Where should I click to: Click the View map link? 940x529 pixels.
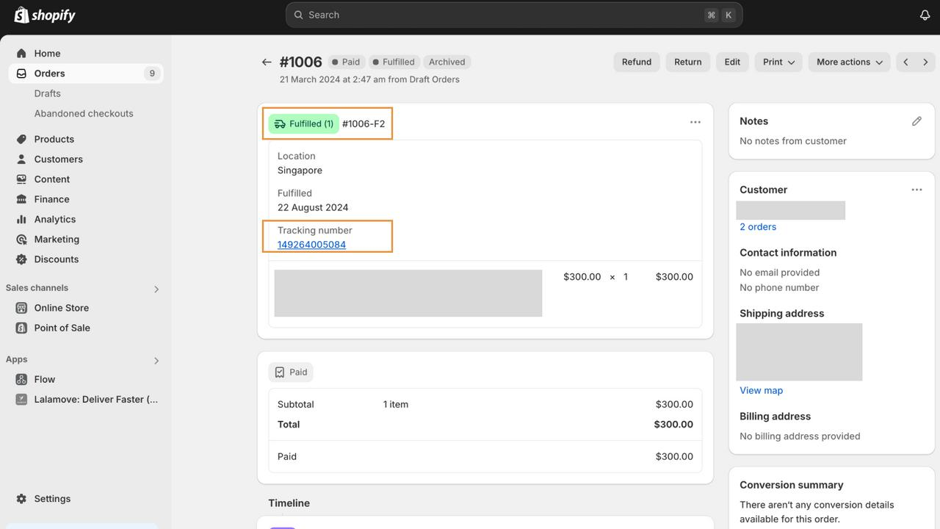[x=761, y=390]
